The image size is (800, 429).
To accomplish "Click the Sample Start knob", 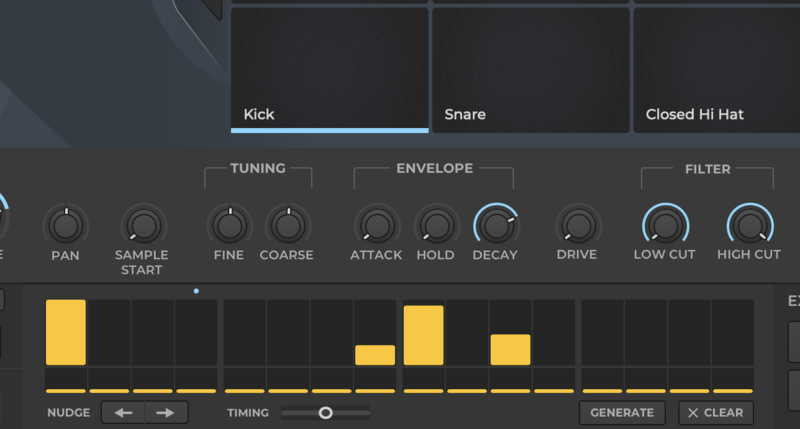I will point(141,224).
